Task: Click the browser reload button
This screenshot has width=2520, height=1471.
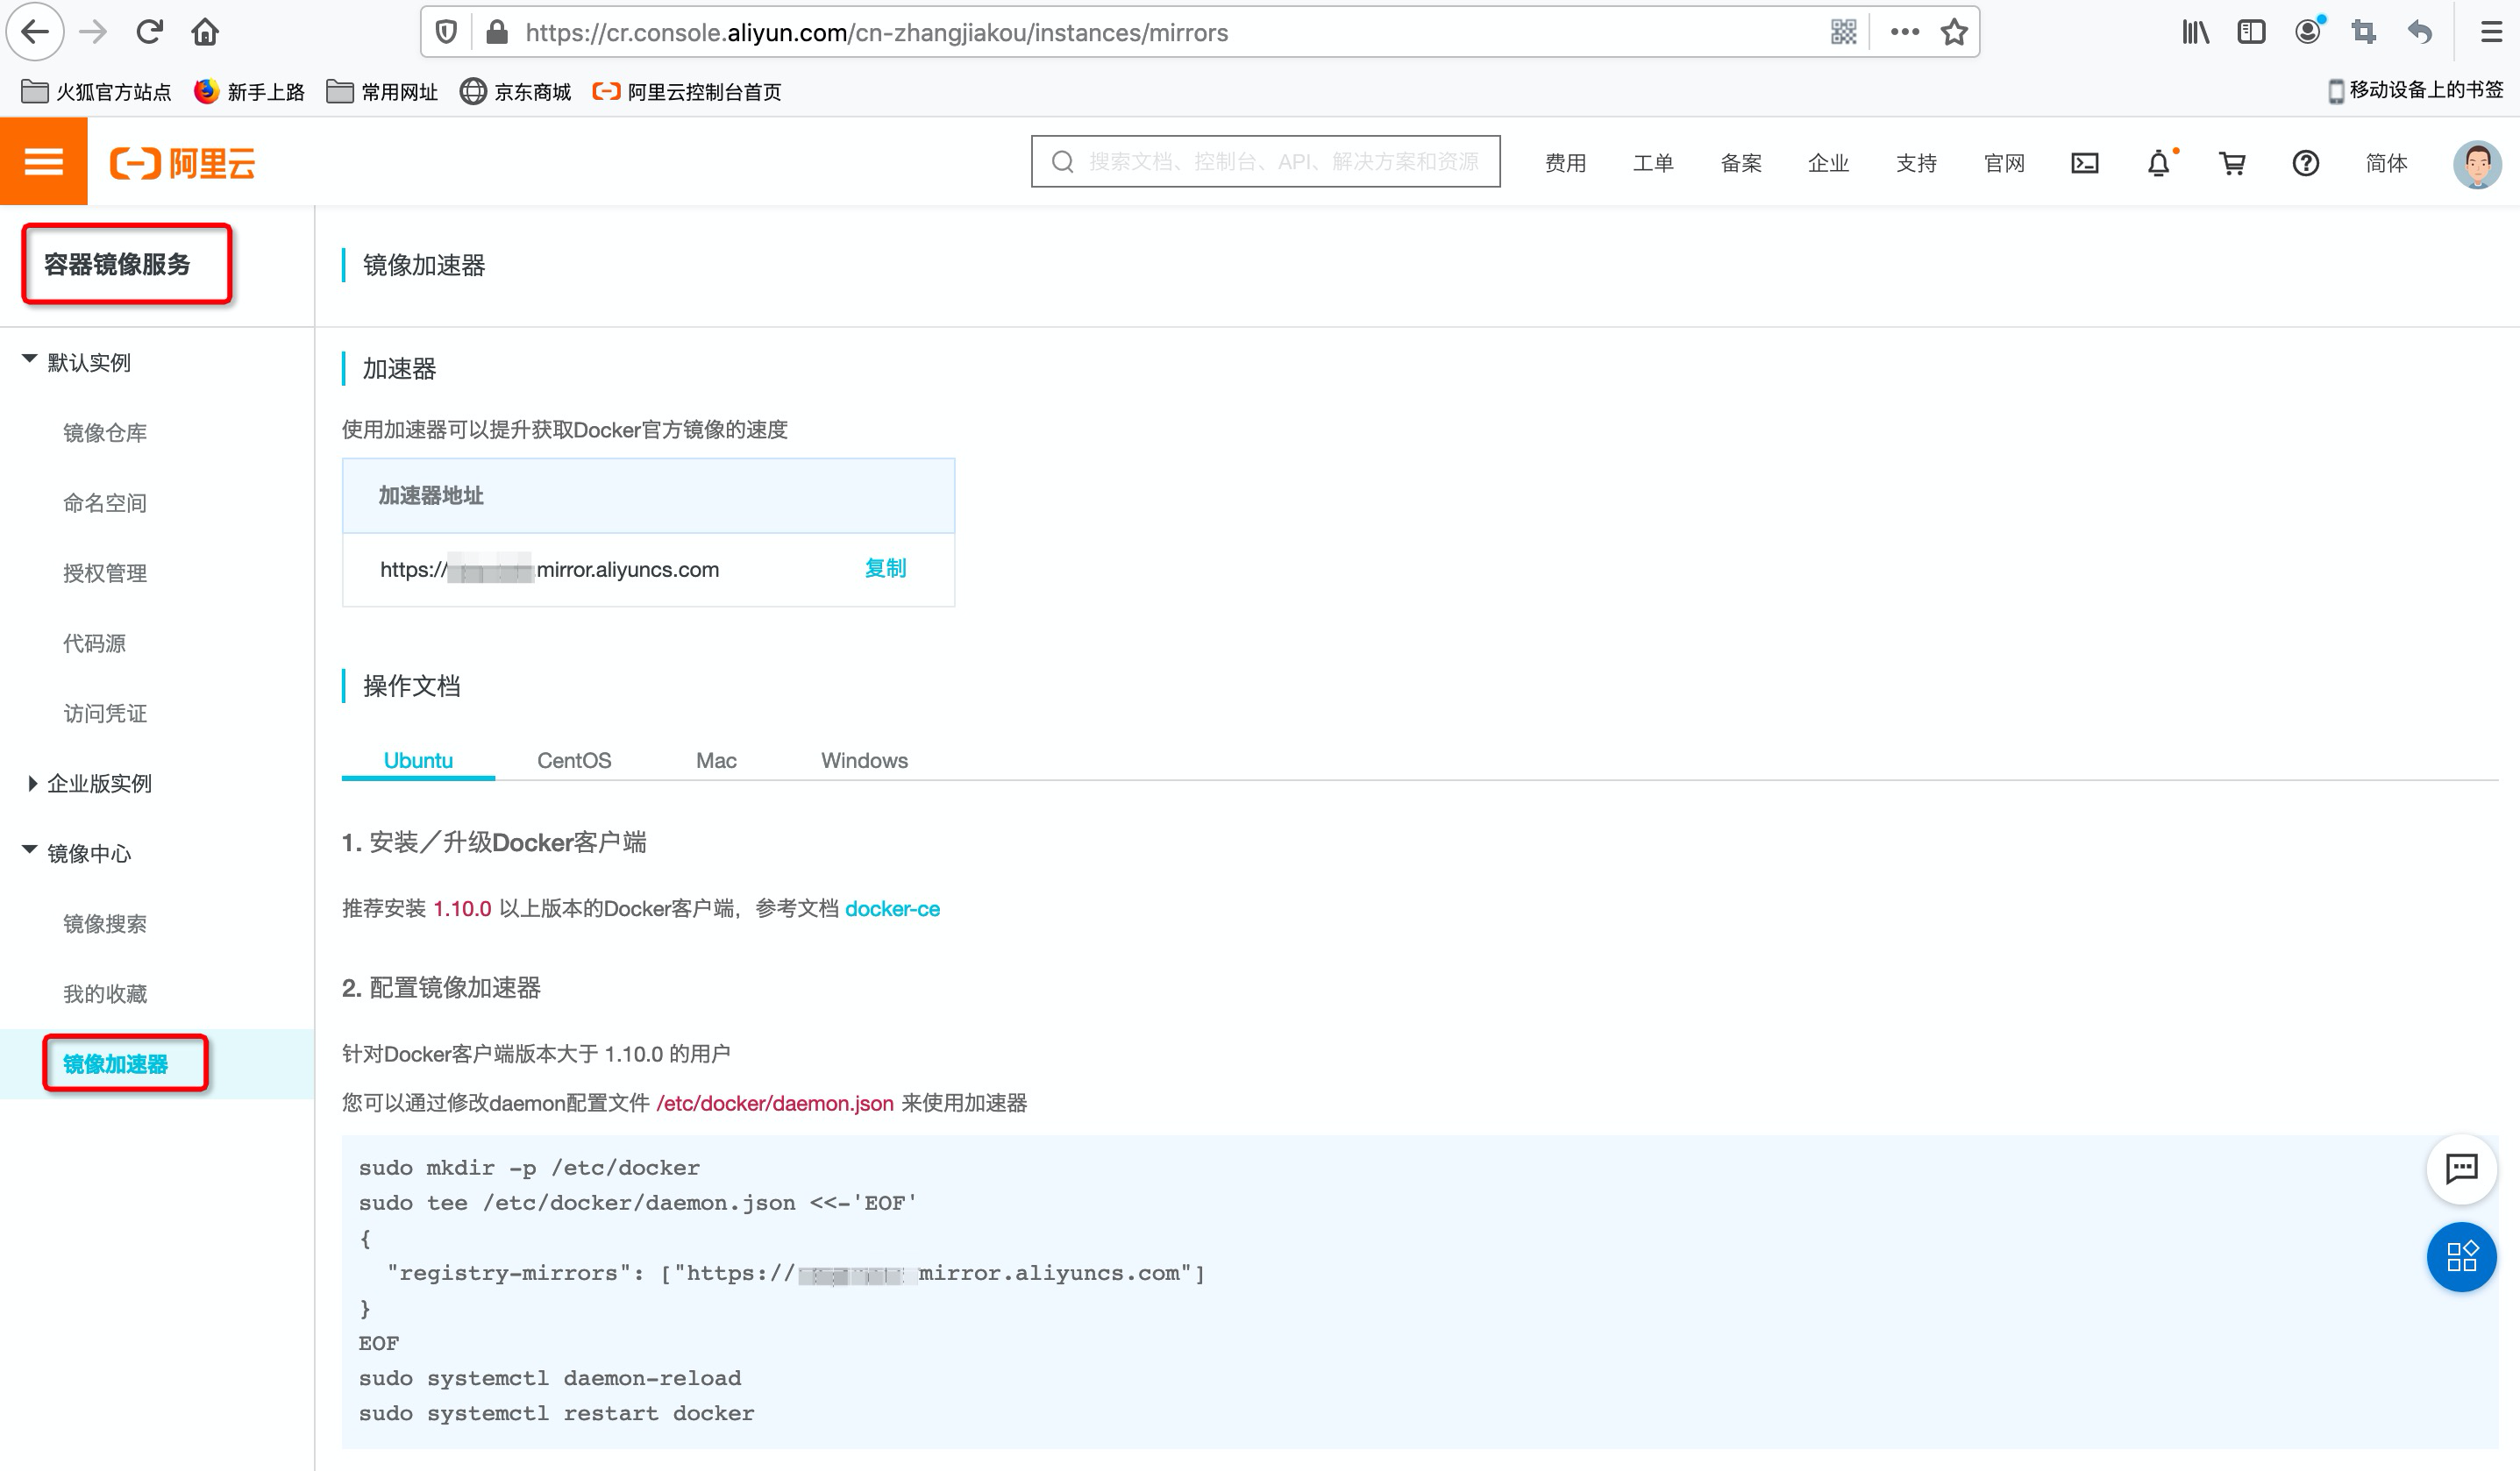Action: pos(149,32)
